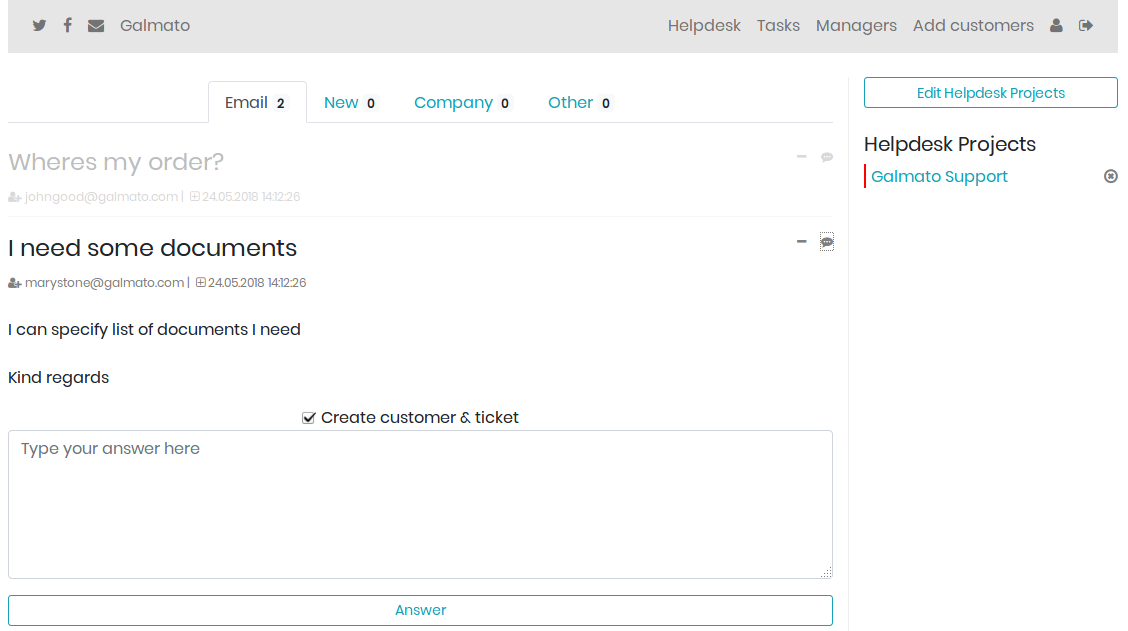The height and width of the screenshot is (631, 1128).
Task: Remove the Galmato Support project
Action: [1111, 176]
